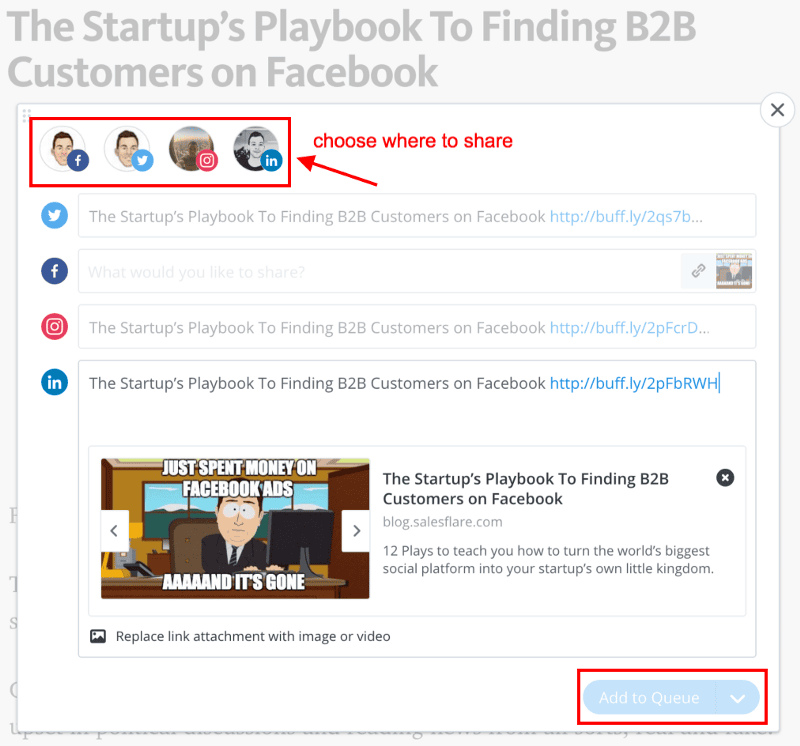Viewport: 800px width, 746px height.
Task: Click the buff.ly/2pFbRWH link in the LinkedIn text
Action: [x=634, y=383]
